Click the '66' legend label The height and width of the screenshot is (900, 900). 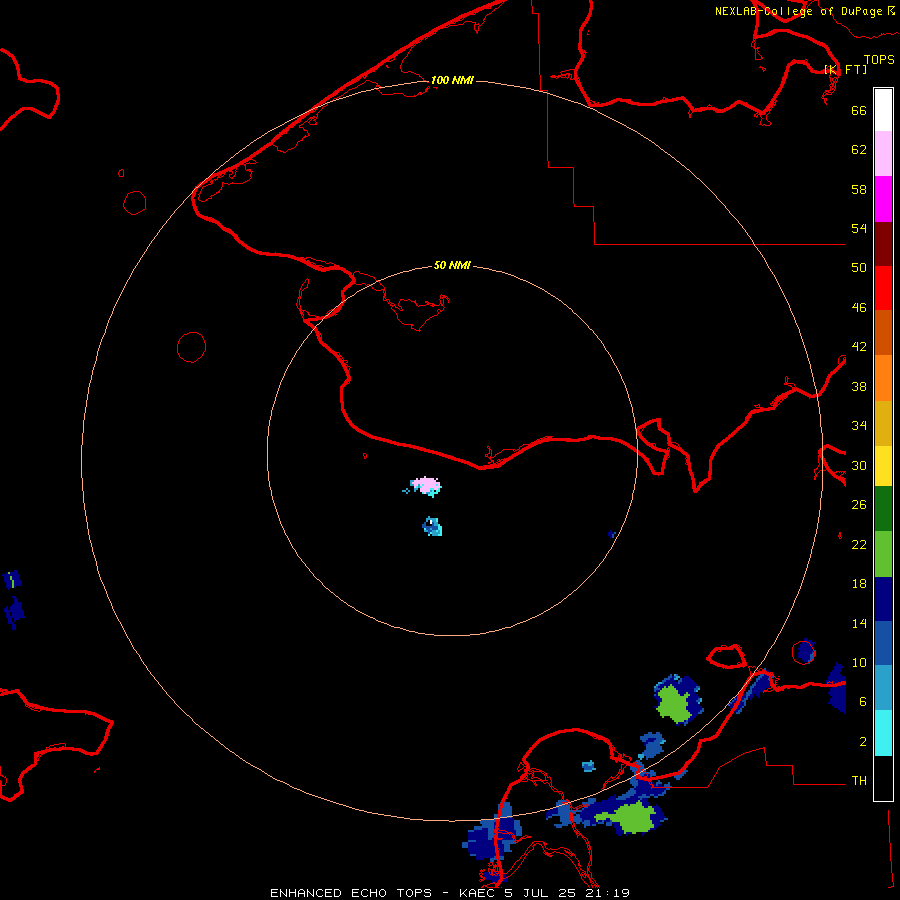click(859, 110)
